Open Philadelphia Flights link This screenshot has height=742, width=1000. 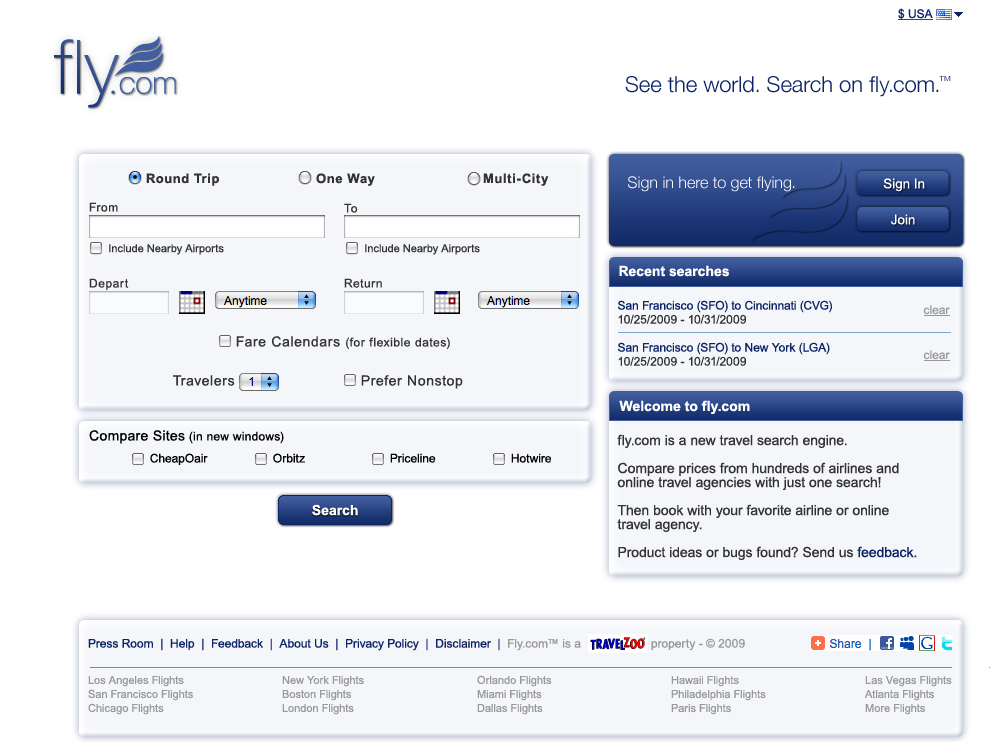pyautogui.click(x=718, y=694)
